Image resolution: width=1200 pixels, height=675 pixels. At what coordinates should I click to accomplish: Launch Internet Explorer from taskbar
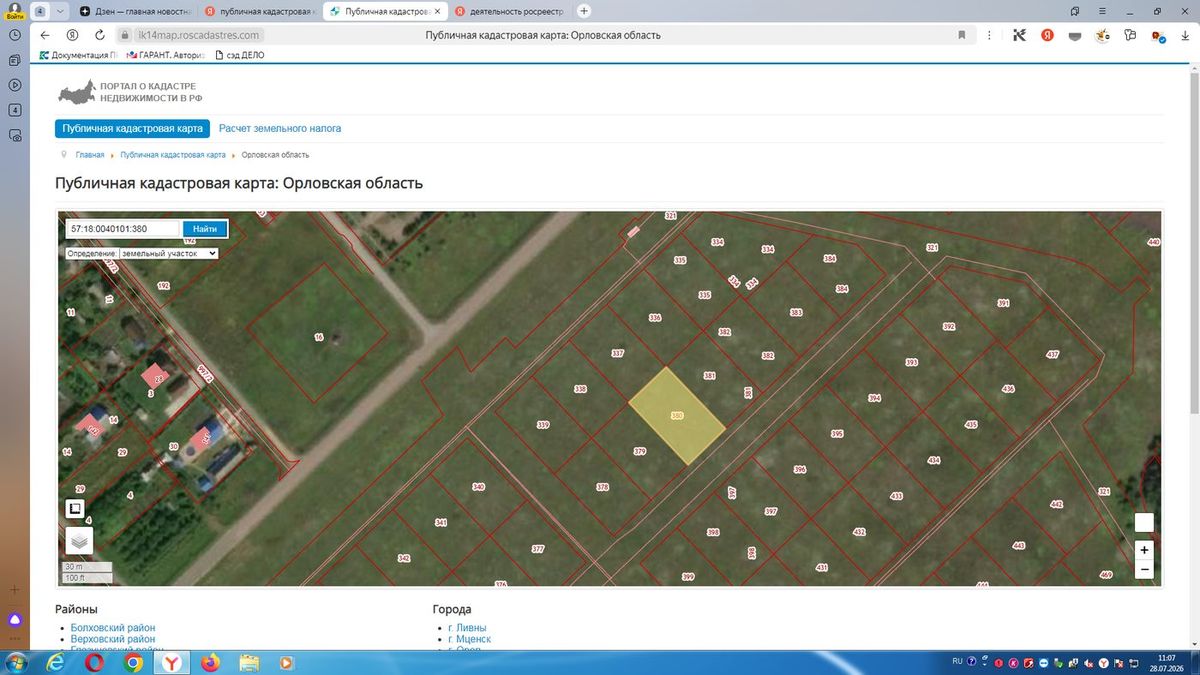click(x=56, y=663)
